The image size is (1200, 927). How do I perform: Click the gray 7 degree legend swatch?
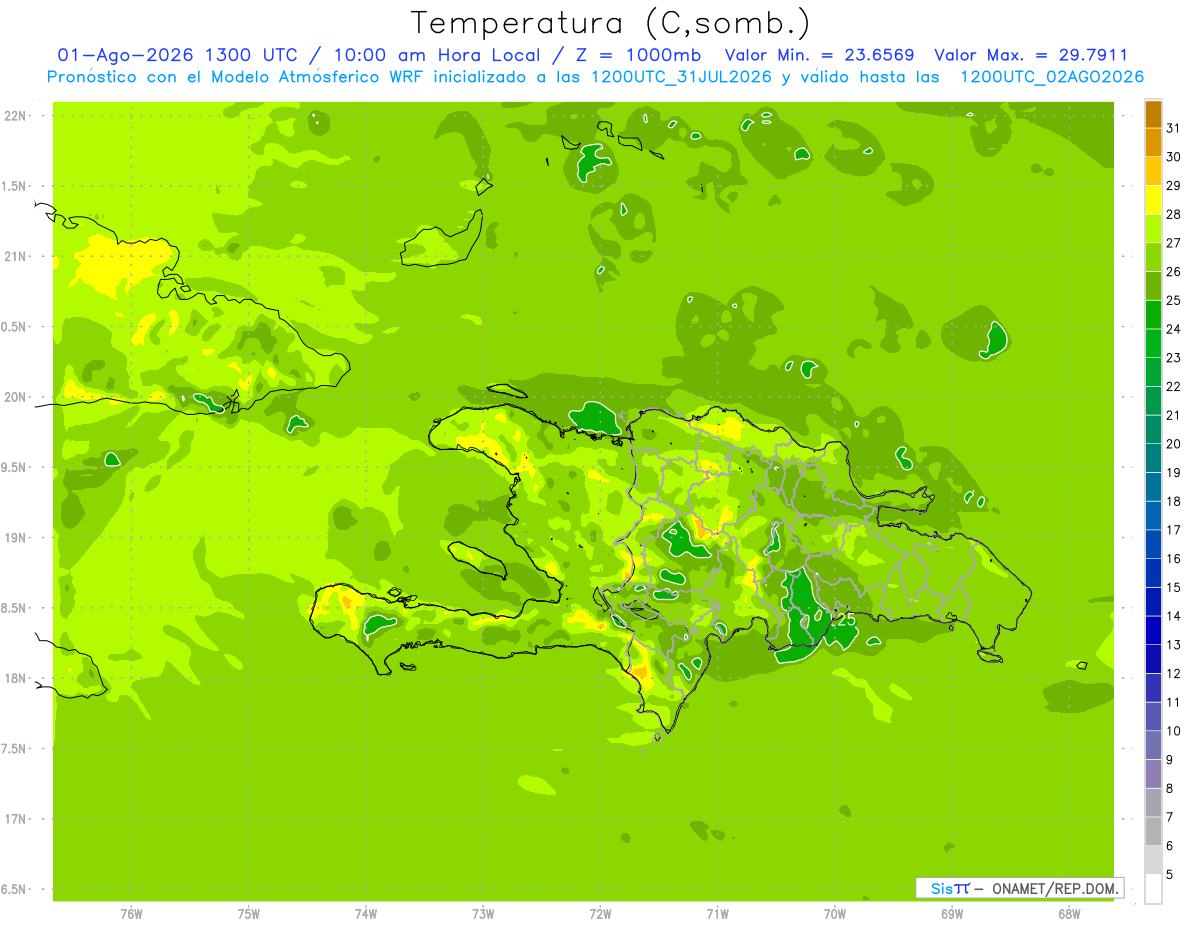click(1153, 832)
